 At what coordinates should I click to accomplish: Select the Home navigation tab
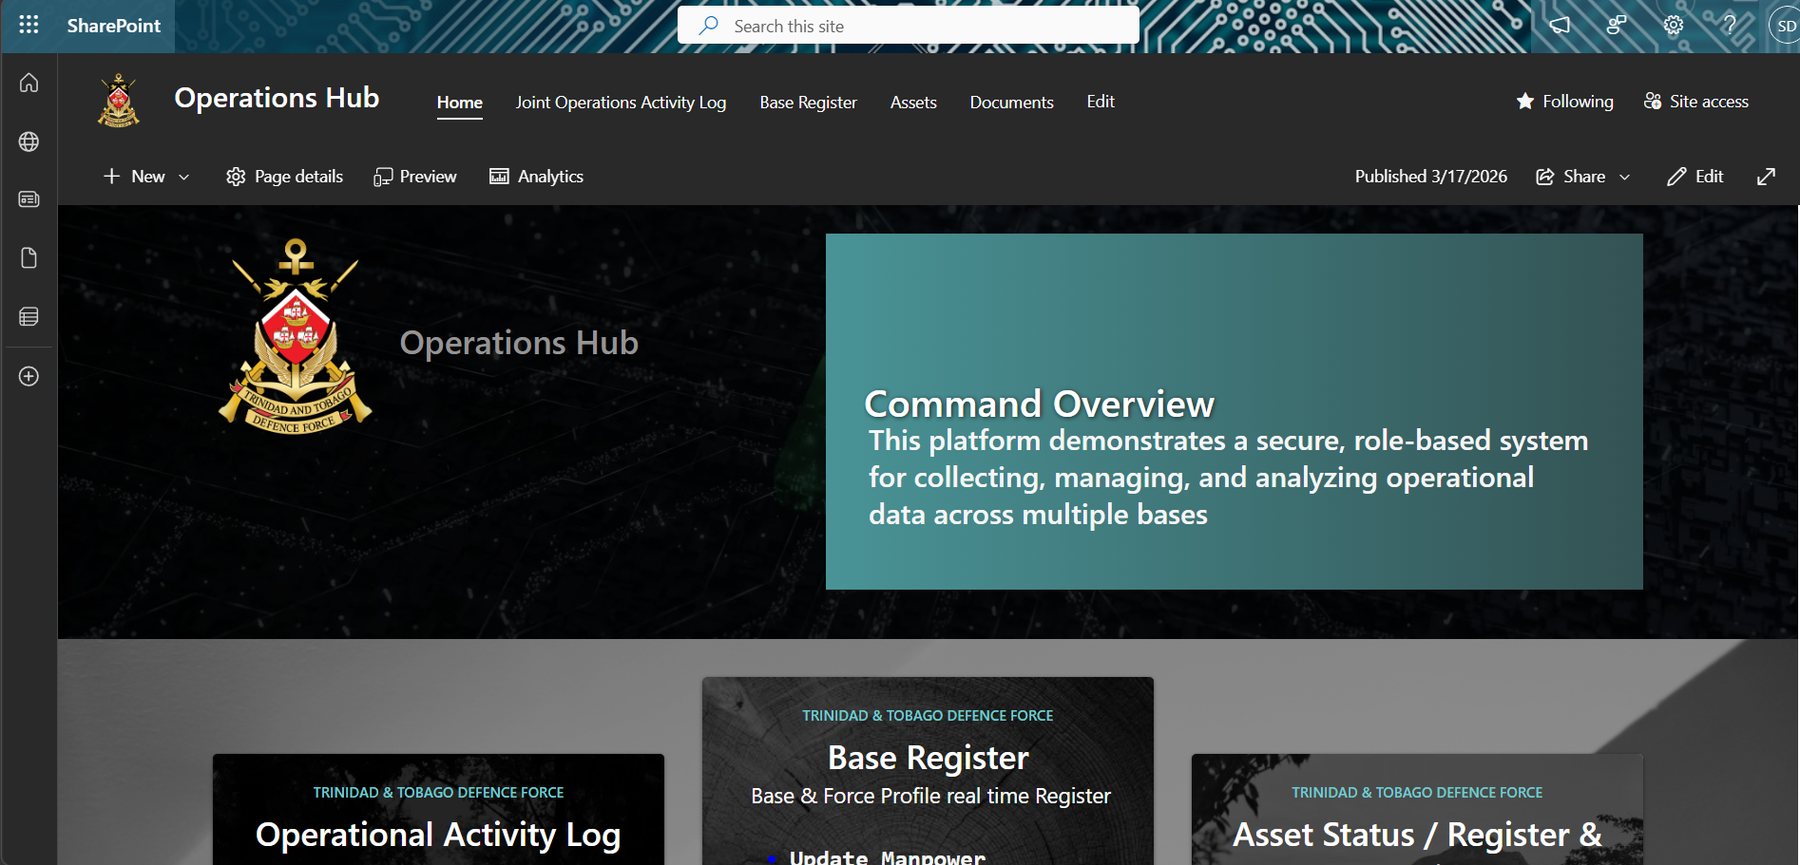click(x=460, y=102)
